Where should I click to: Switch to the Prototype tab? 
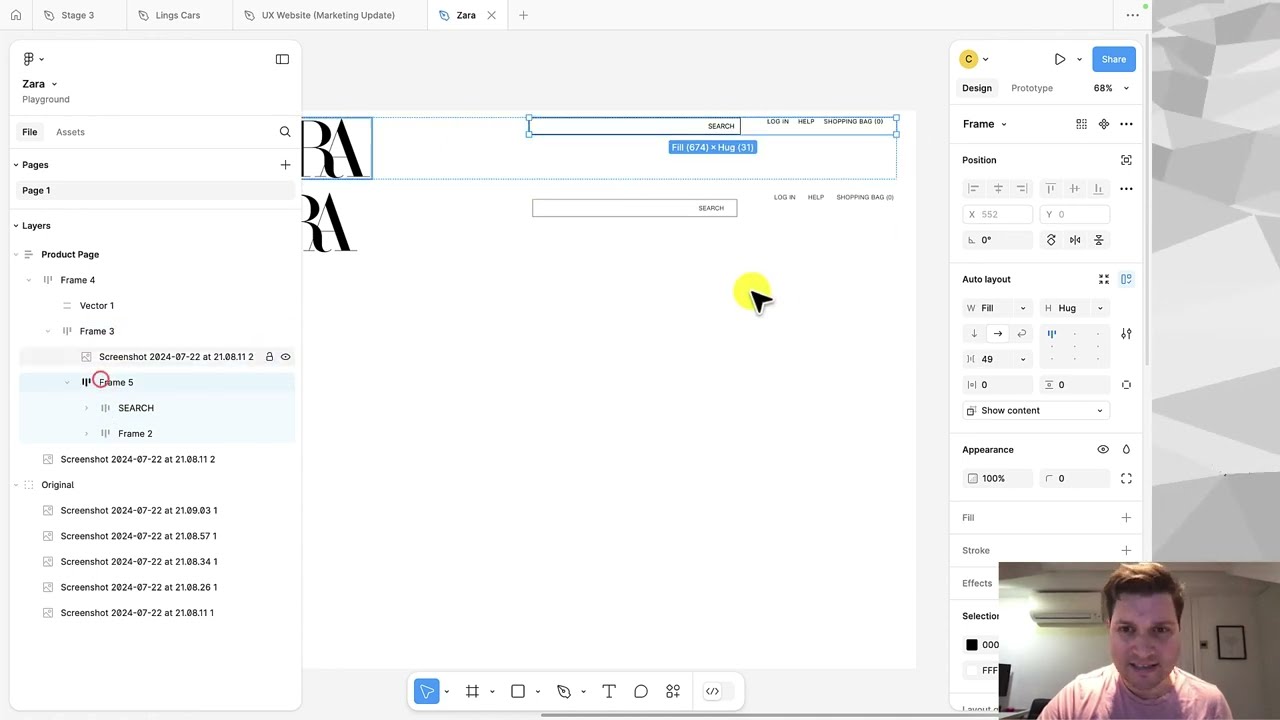1032,88
